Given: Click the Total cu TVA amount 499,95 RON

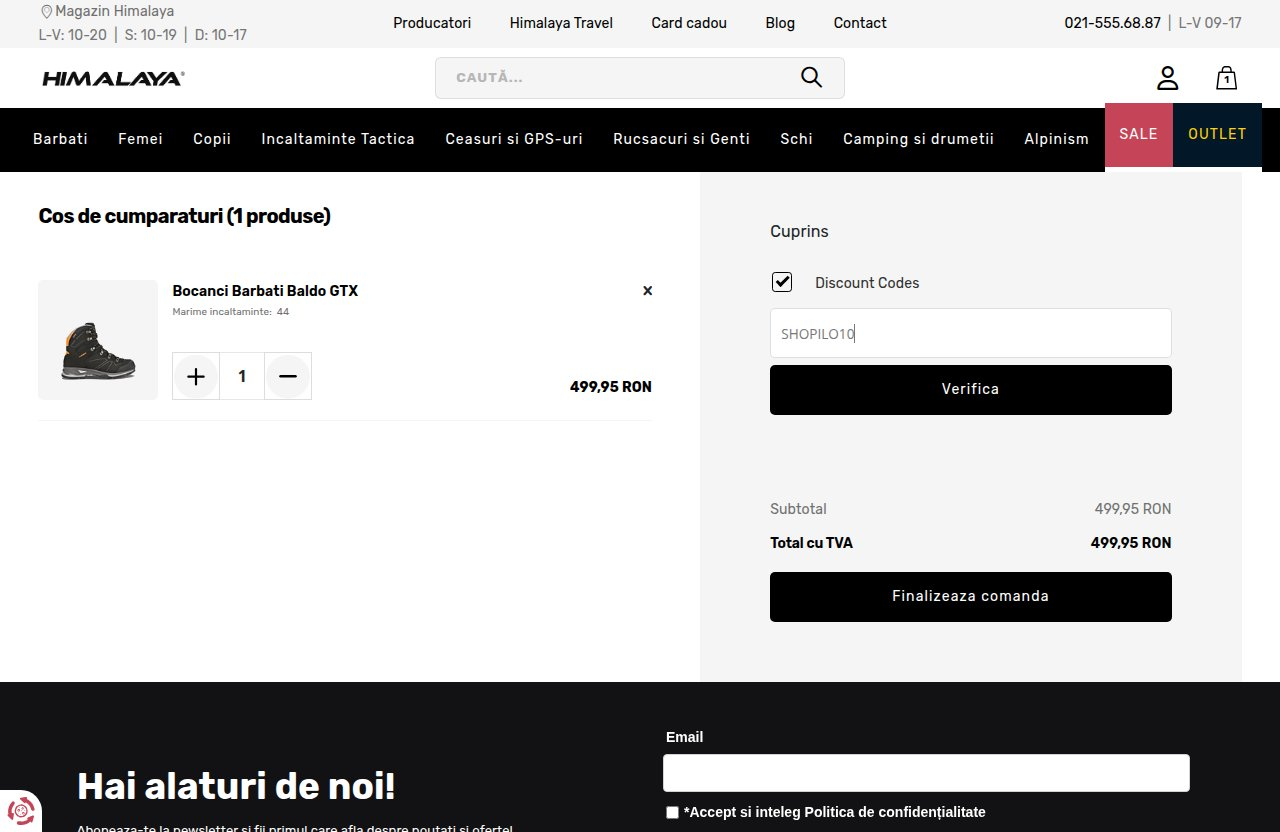Looking at the screenshot, I should coord(1130,543).
